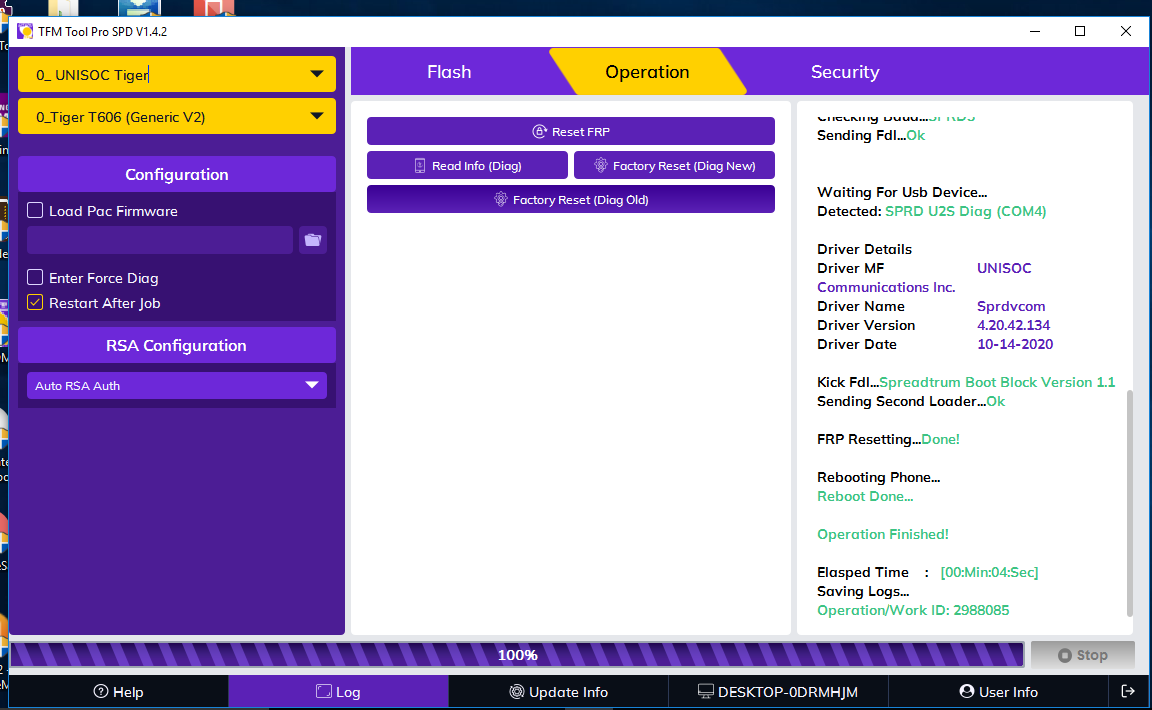Click the TFM Tool Pro title bar logo
The height and width of the screenshot is (710, 1152).
pos(25,32)
